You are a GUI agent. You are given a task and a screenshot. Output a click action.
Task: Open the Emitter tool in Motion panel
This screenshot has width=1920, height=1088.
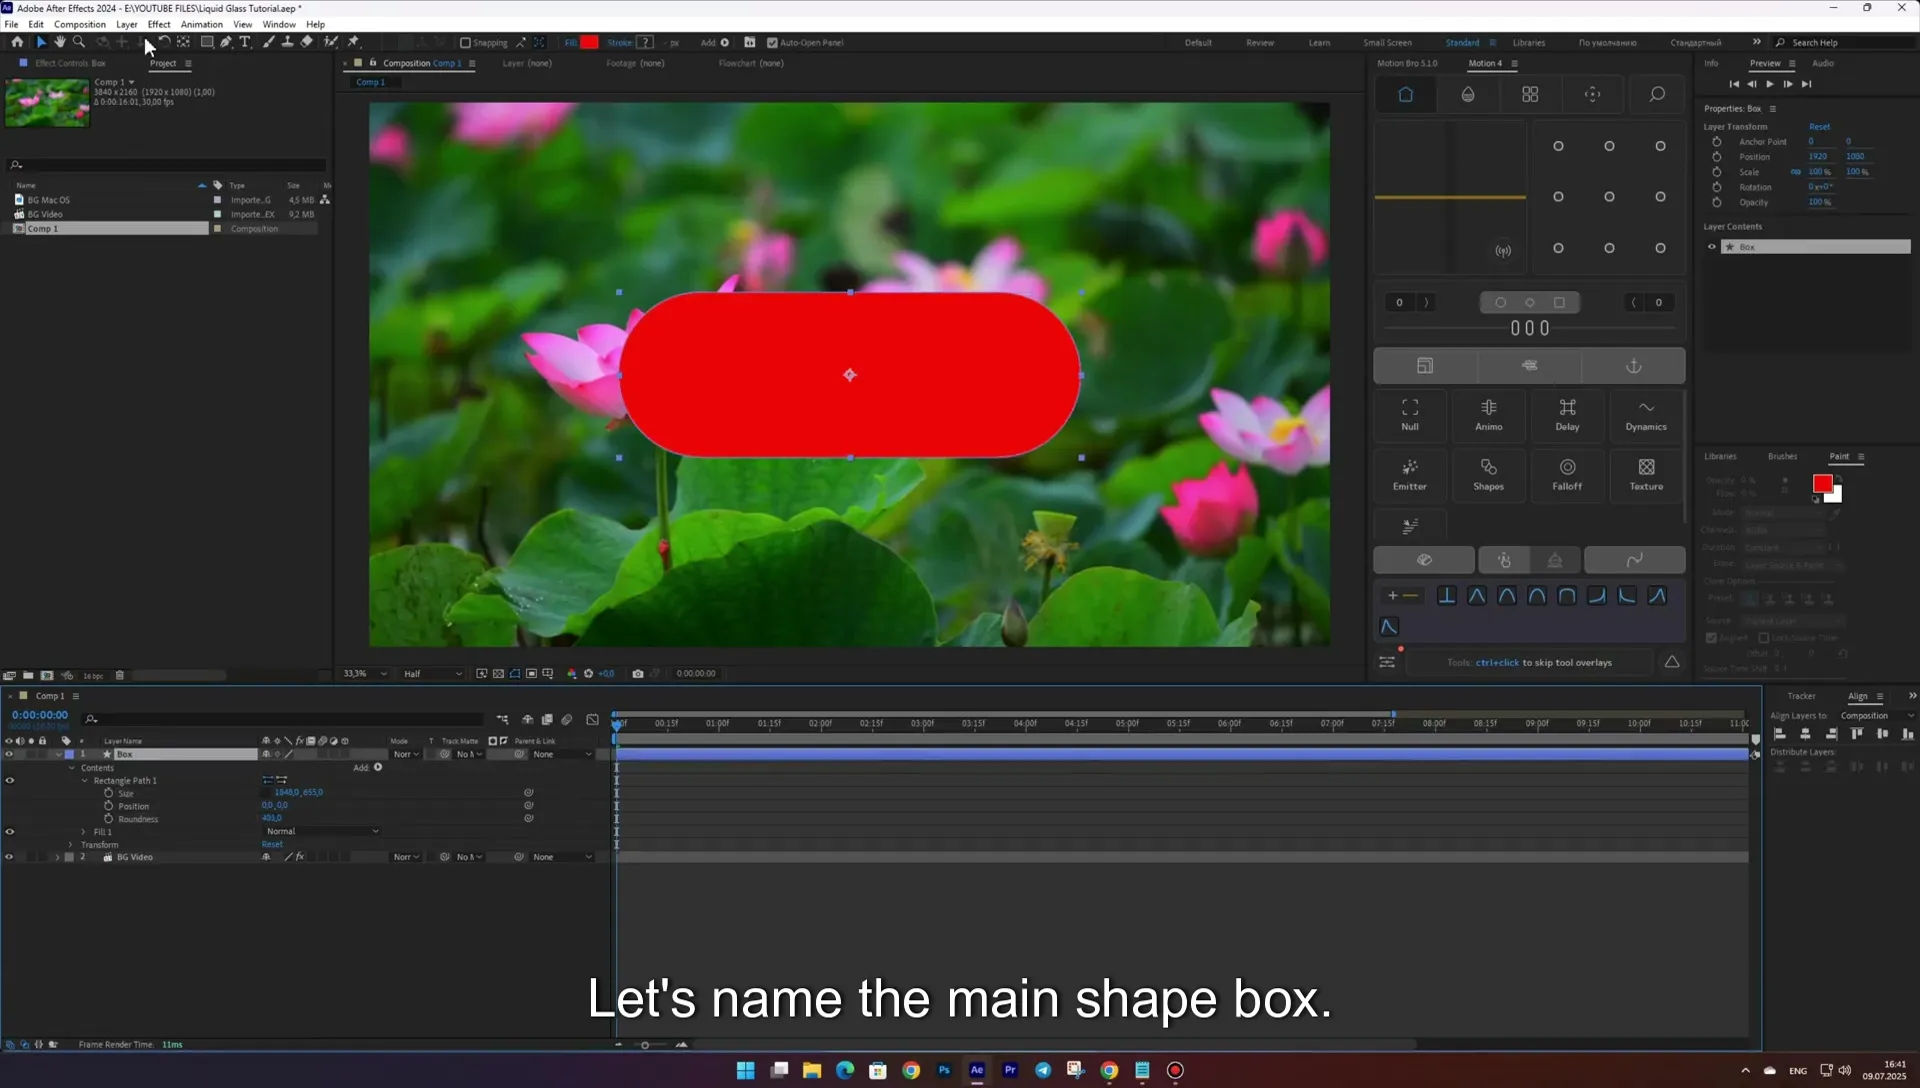(x=1410, y=474)
